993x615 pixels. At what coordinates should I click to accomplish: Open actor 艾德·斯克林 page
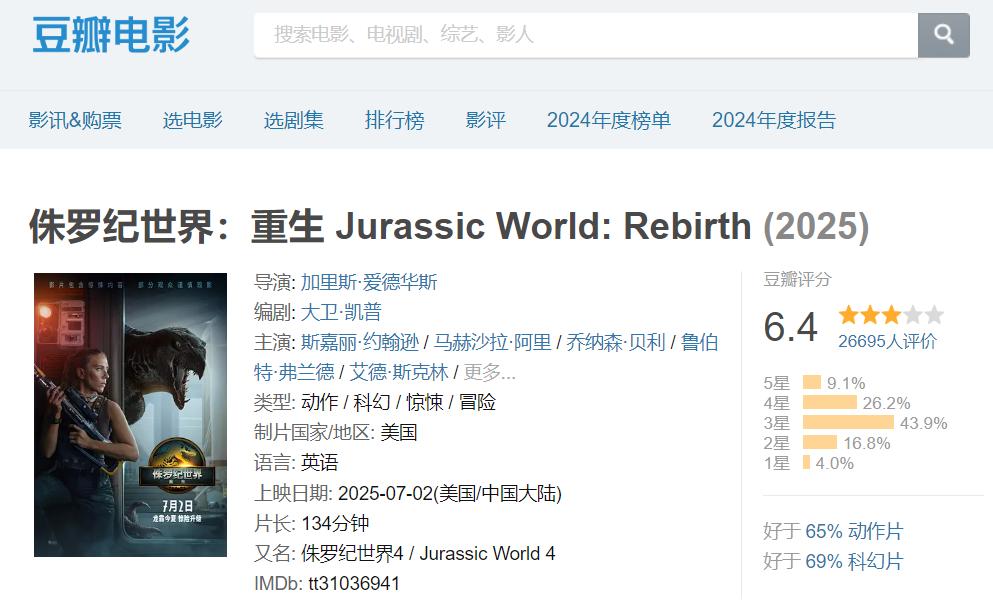point(399,372)
